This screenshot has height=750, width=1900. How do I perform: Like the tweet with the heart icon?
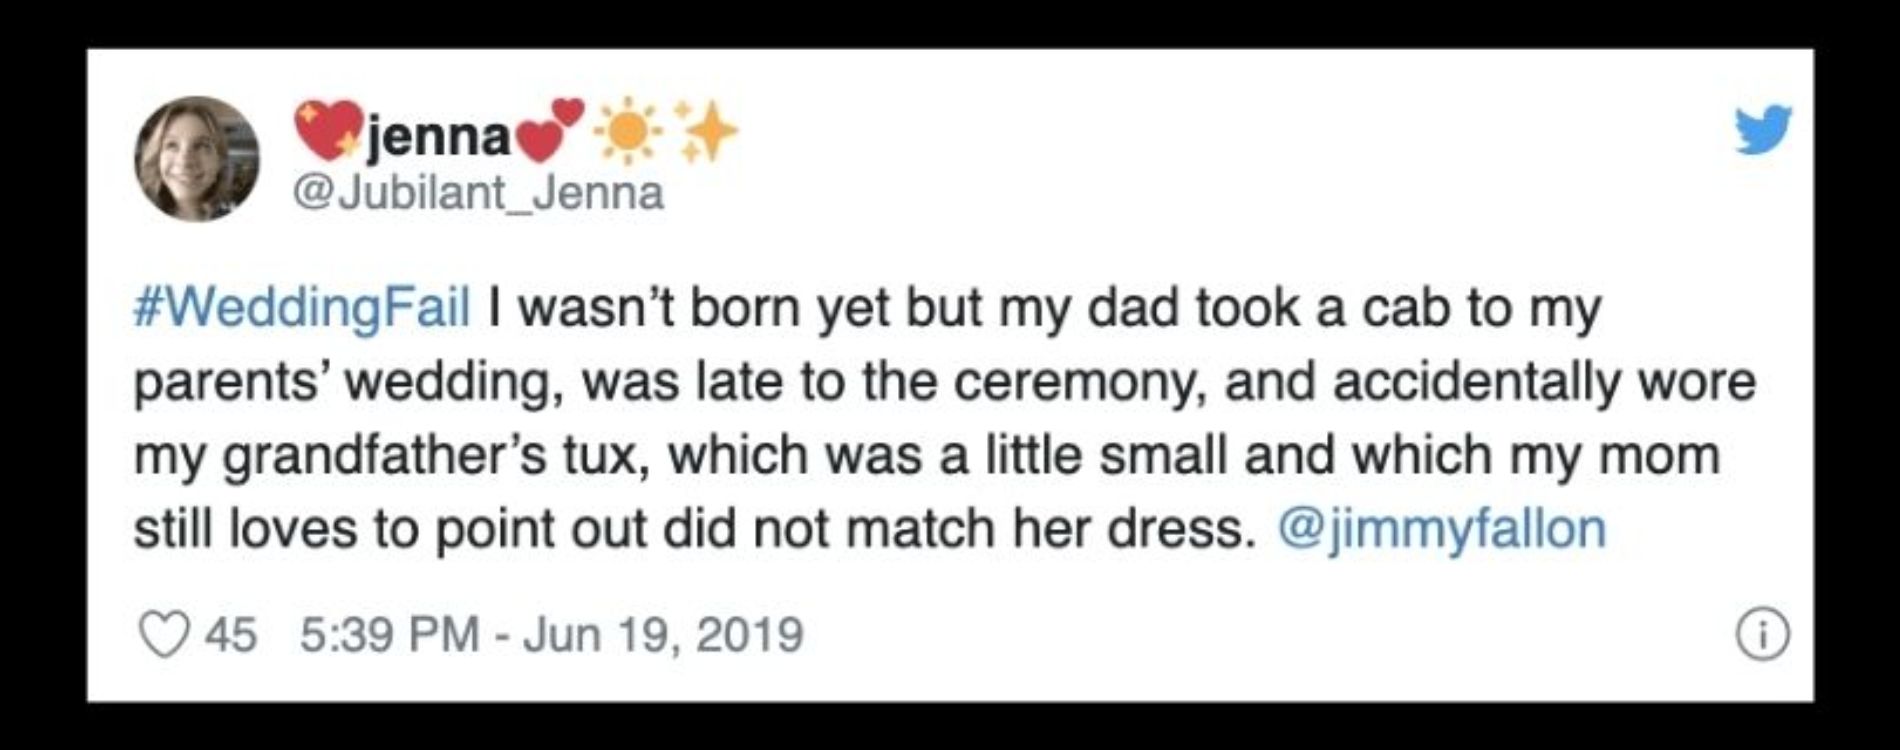(x=163, y=635)
